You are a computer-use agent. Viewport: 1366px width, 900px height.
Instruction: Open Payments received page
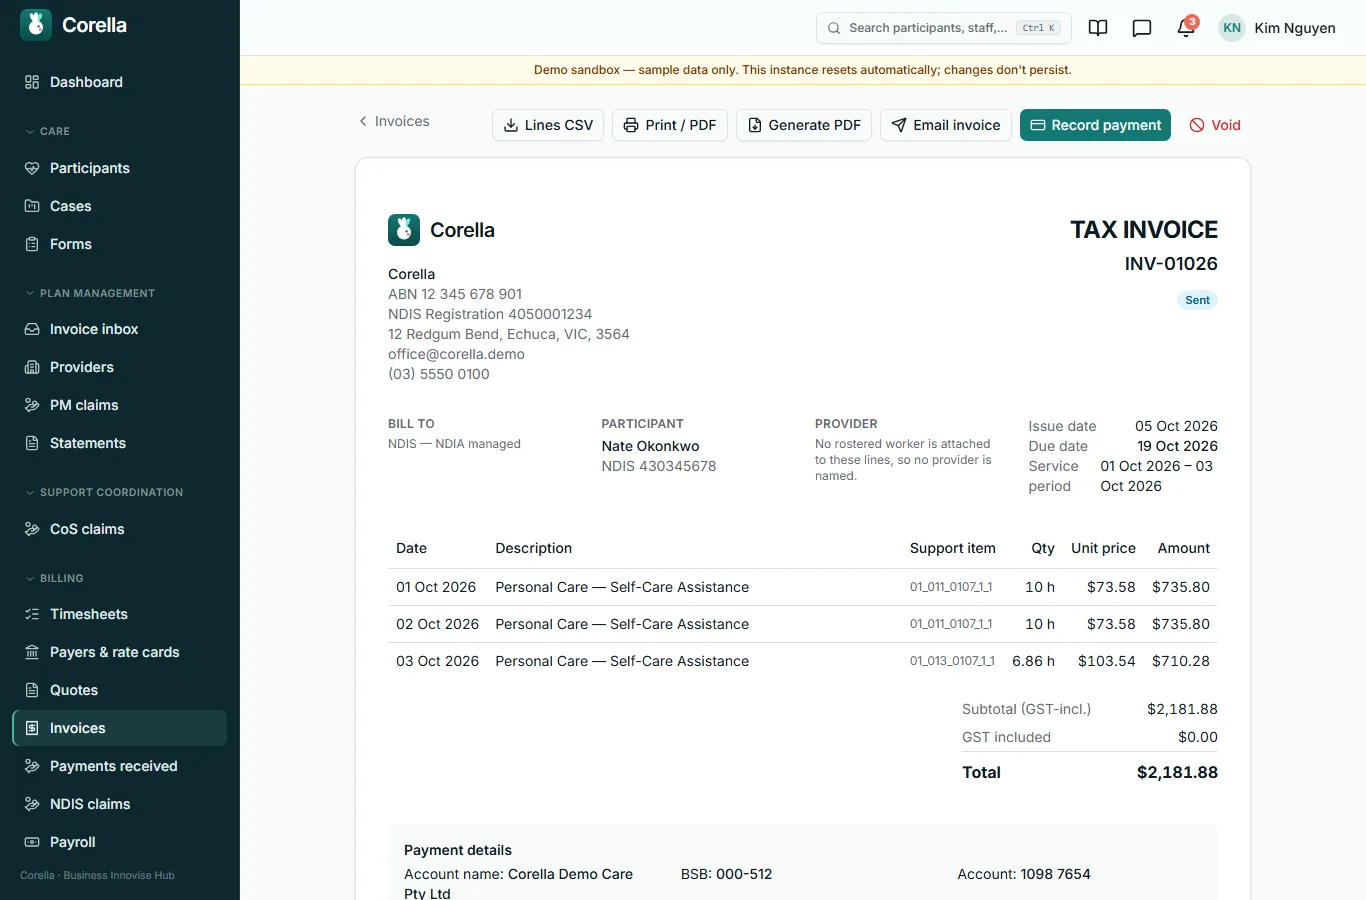[x=120, y=766]
